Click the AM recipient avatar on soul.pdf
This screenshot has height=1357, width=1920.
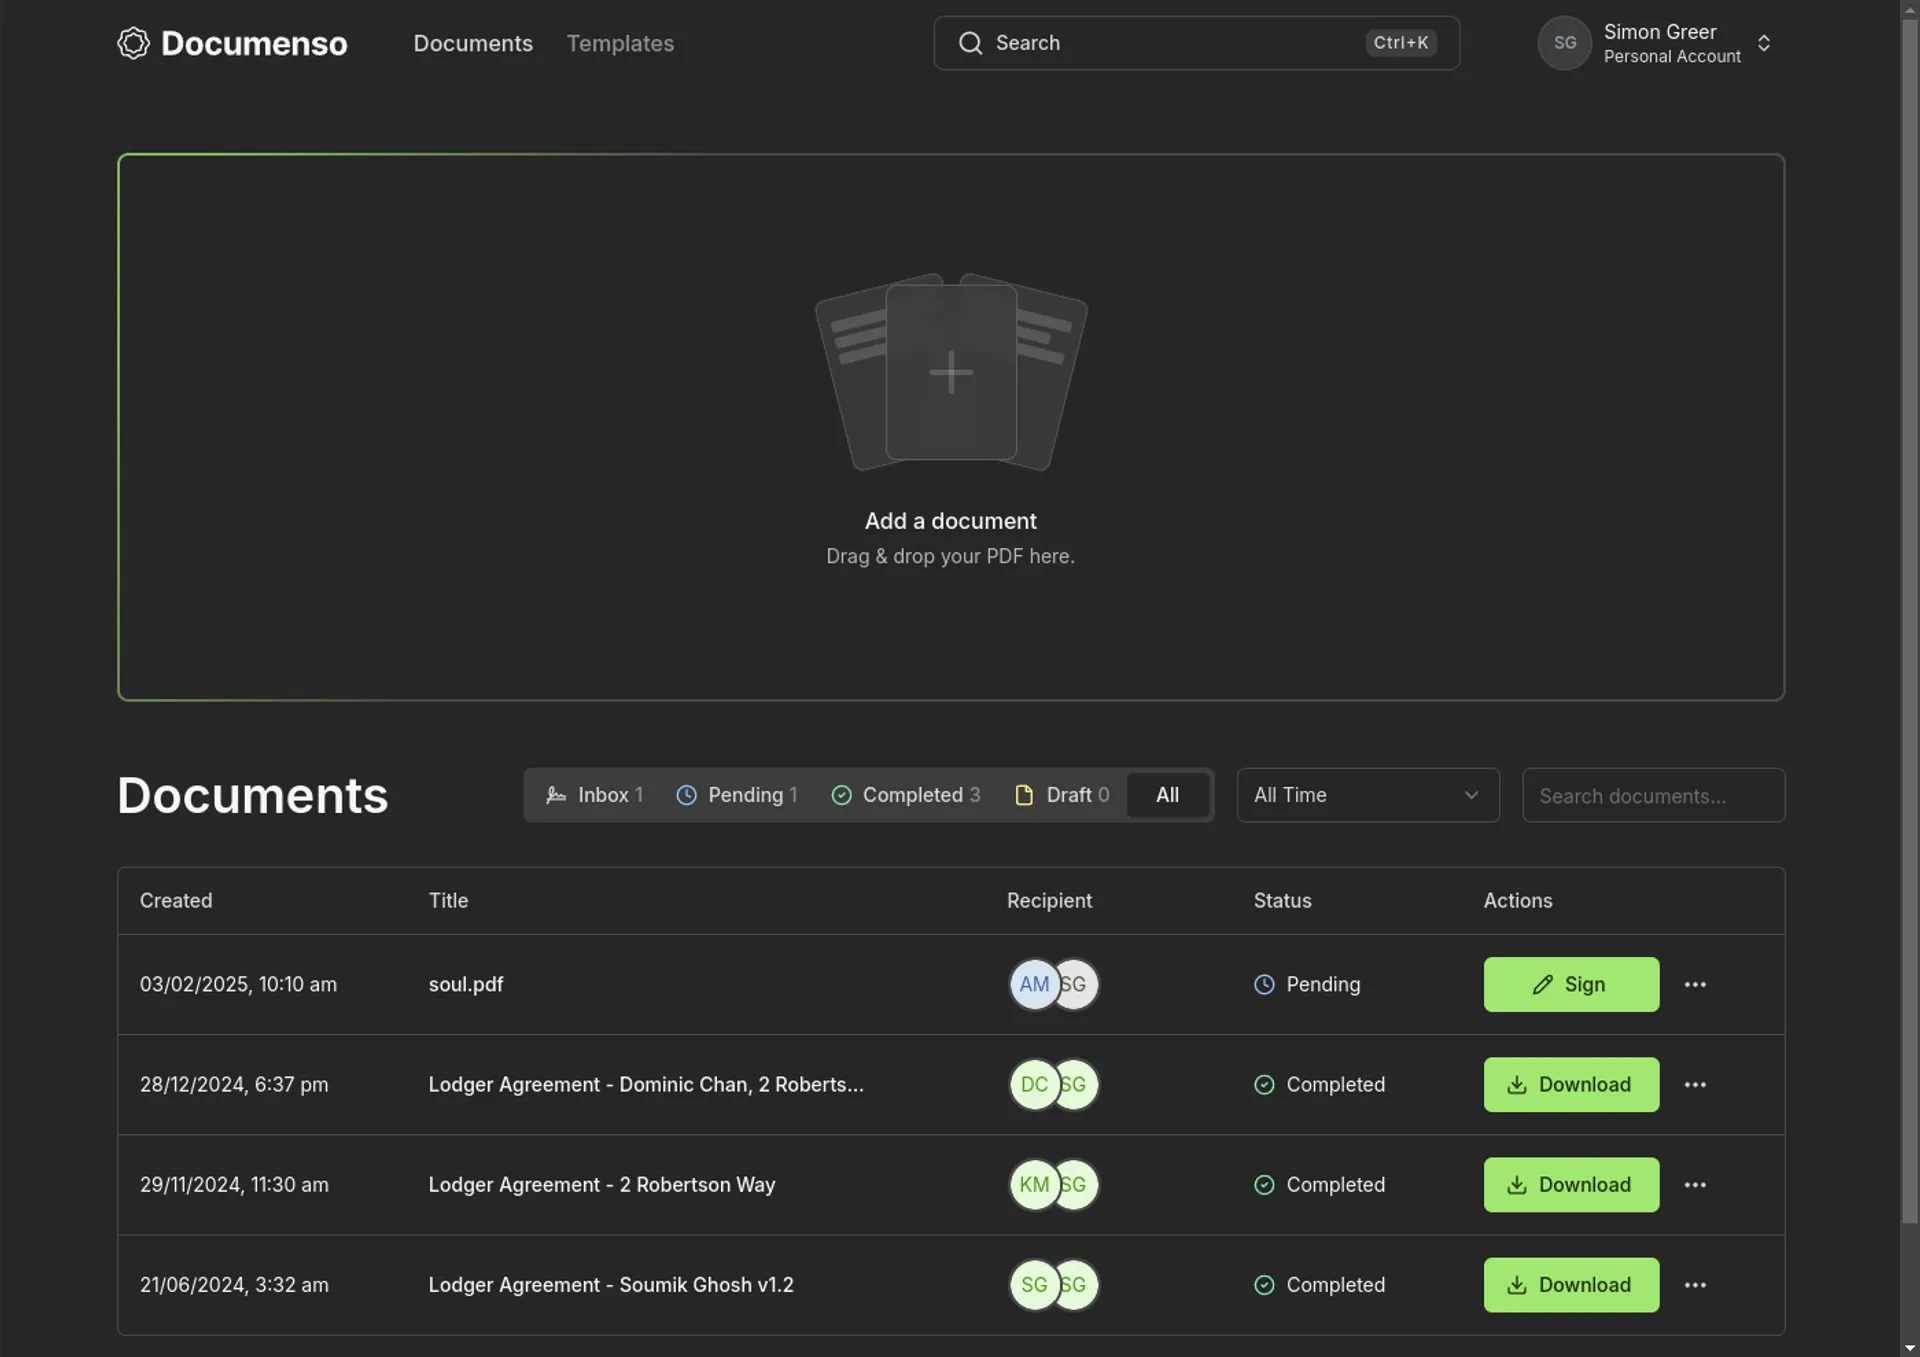click(1032, 985)
